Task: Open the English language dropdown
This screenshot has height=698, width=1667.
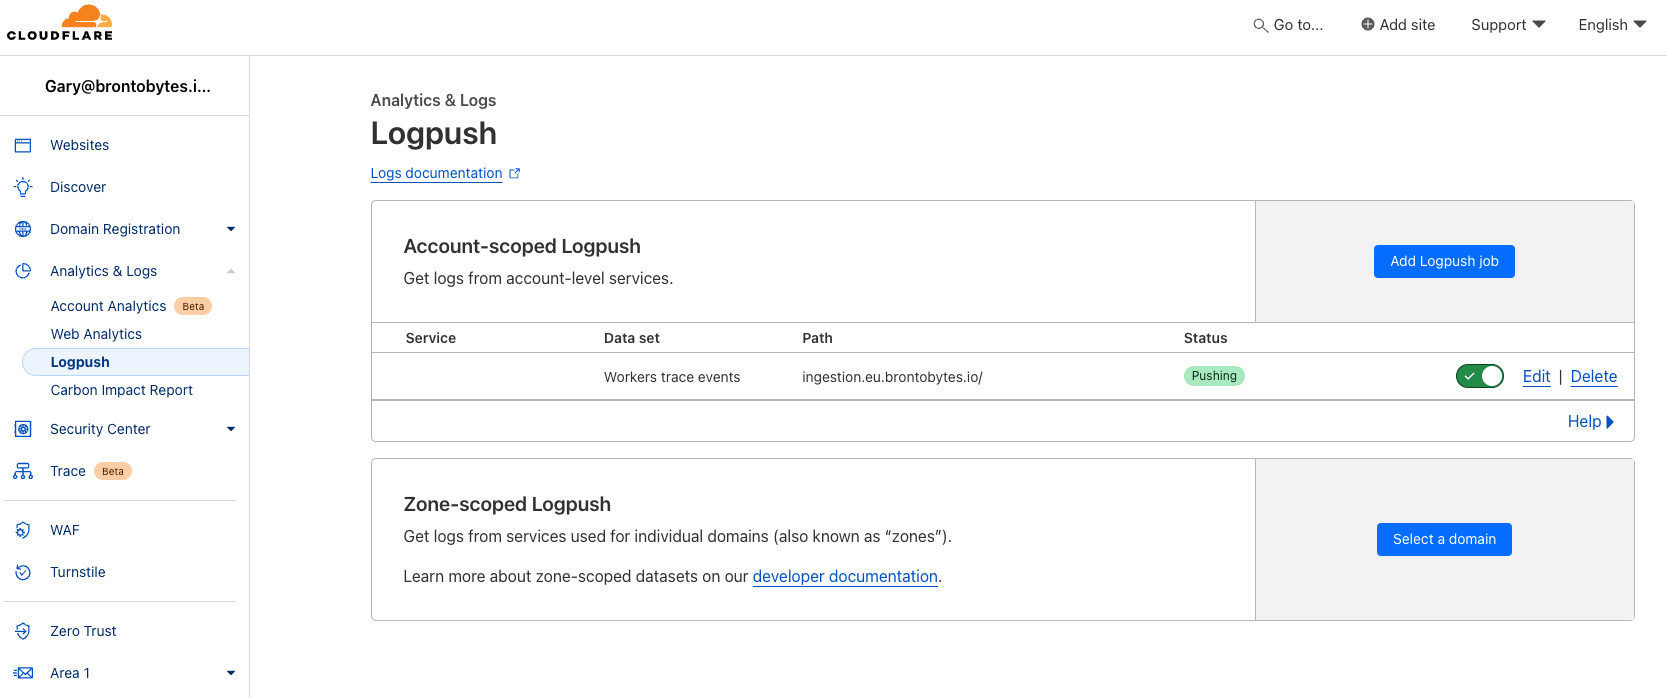Action: pyautogui.click(x=1612, y=25)
